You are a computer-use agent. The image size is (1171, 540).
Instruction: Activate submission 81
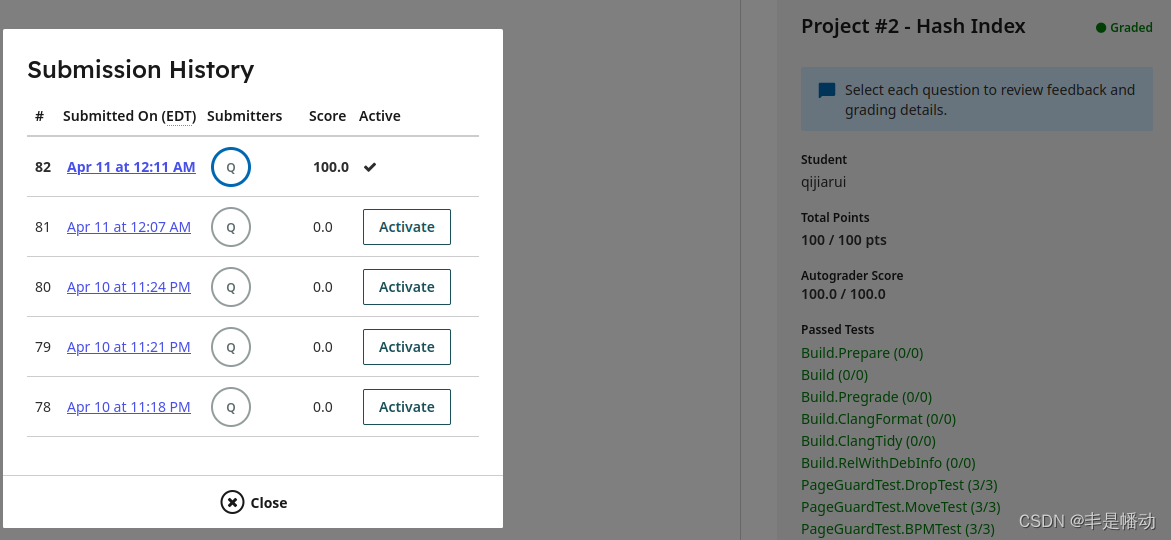(407, 227)
